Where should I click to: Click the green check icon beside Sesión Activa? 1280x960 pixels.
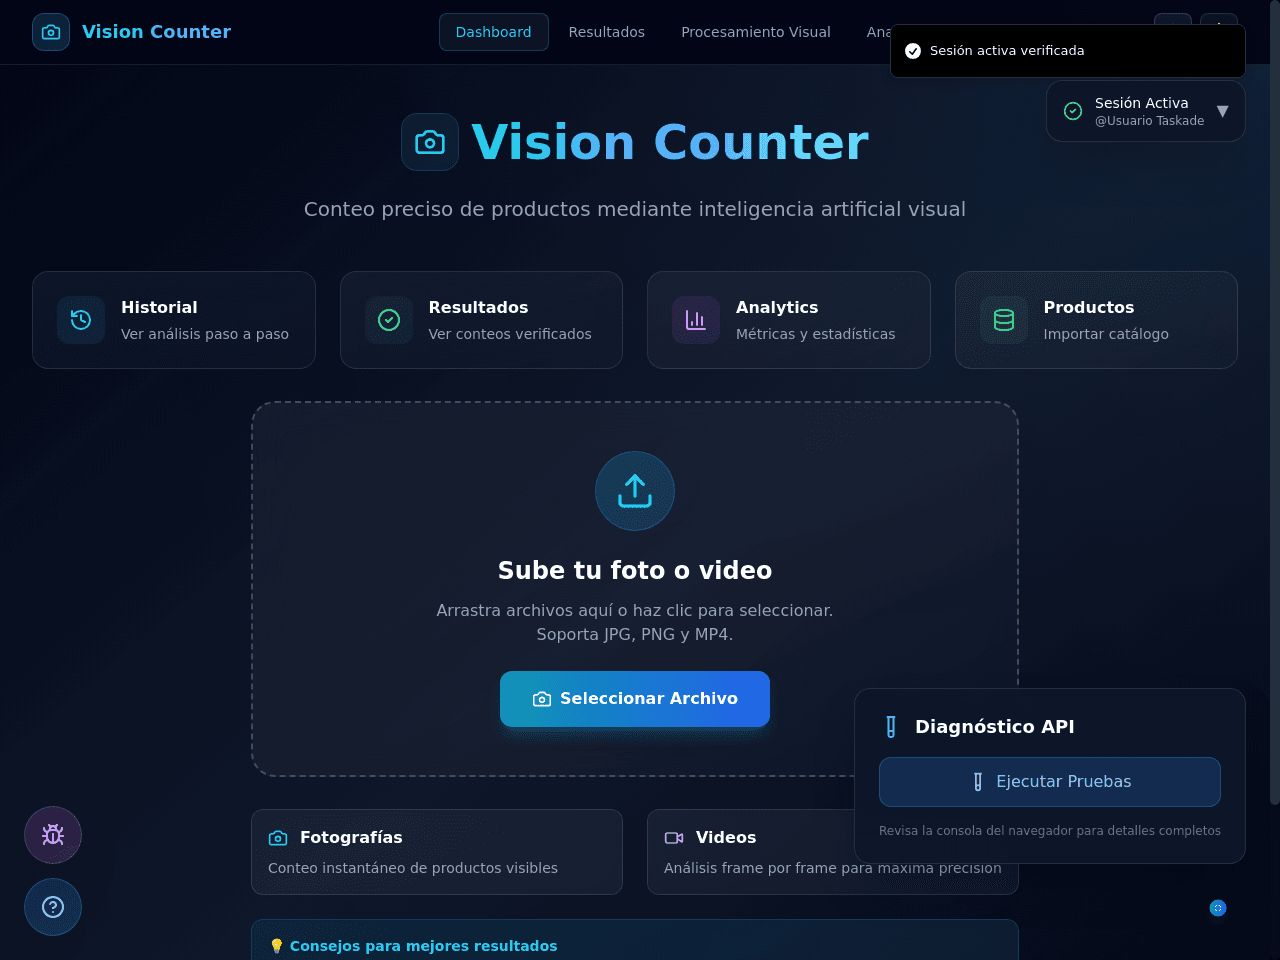(1073, 111)
